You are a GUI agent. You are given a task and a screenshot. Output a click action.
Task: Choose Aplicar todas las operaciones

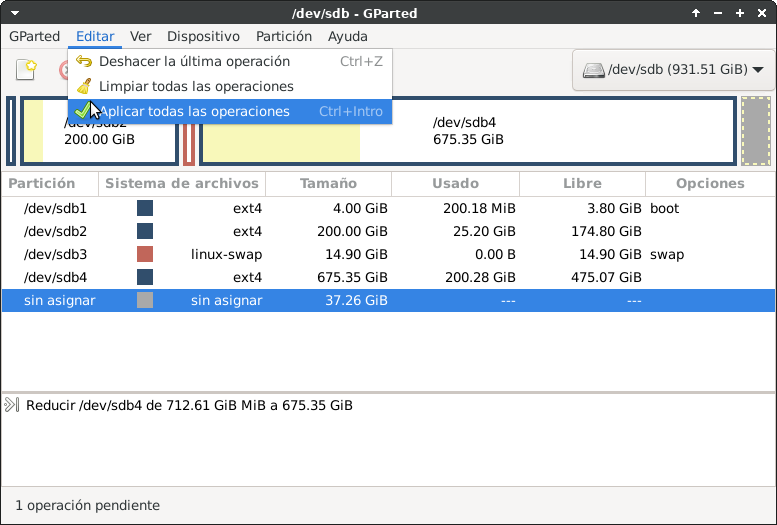(x=195, y=111)
